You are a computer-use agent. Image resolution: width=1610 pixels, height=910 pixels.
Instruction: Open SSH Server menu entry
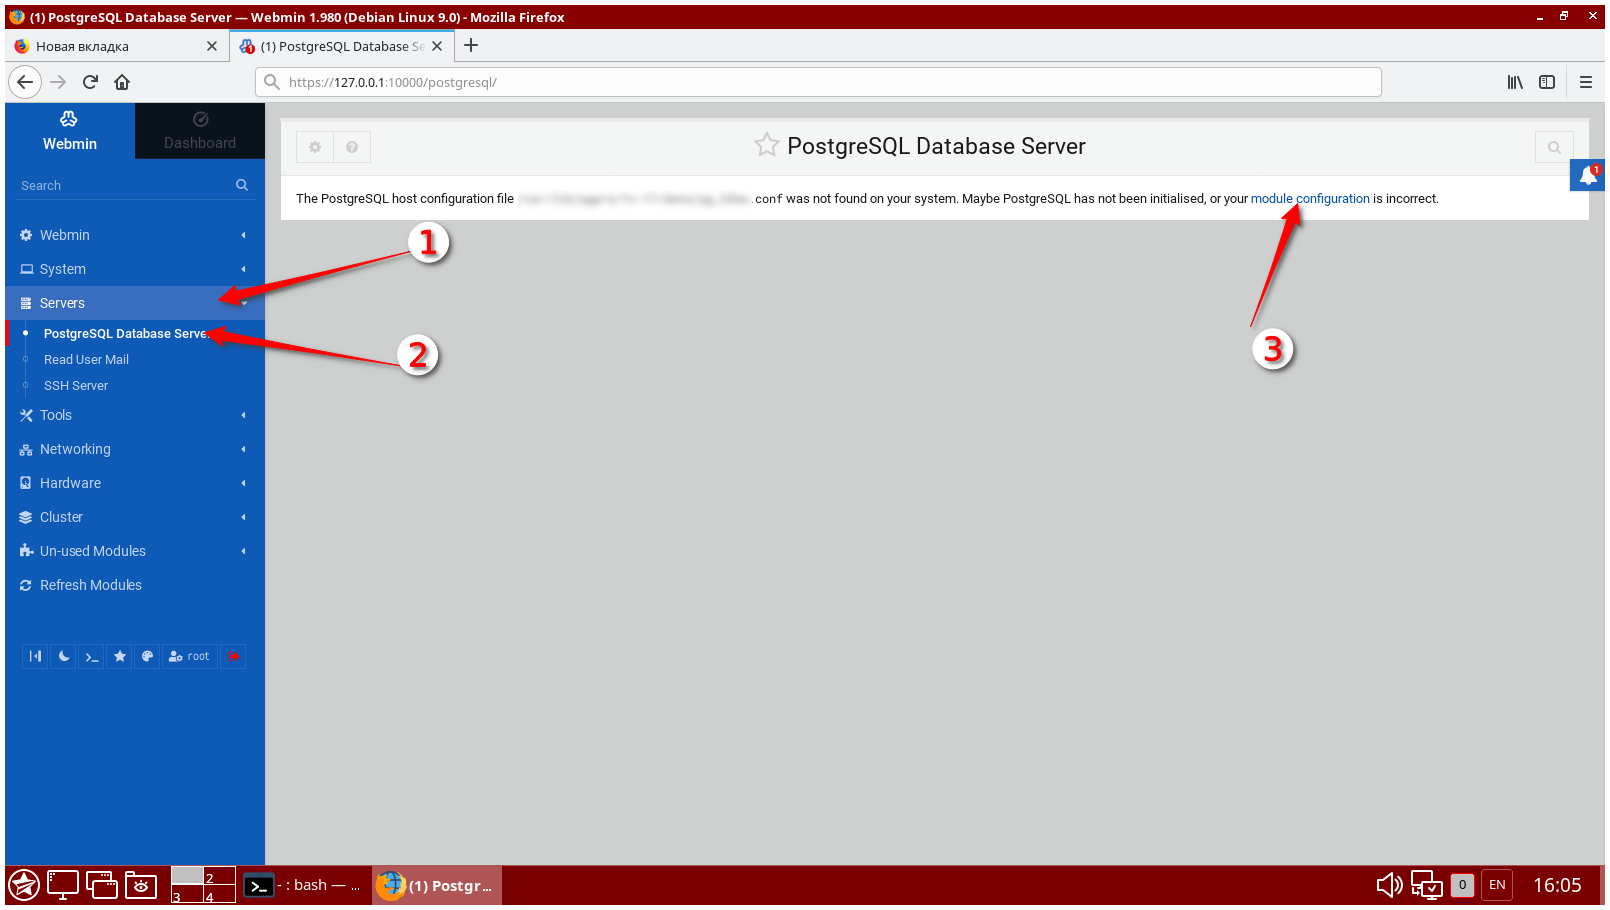pos(76,385)
